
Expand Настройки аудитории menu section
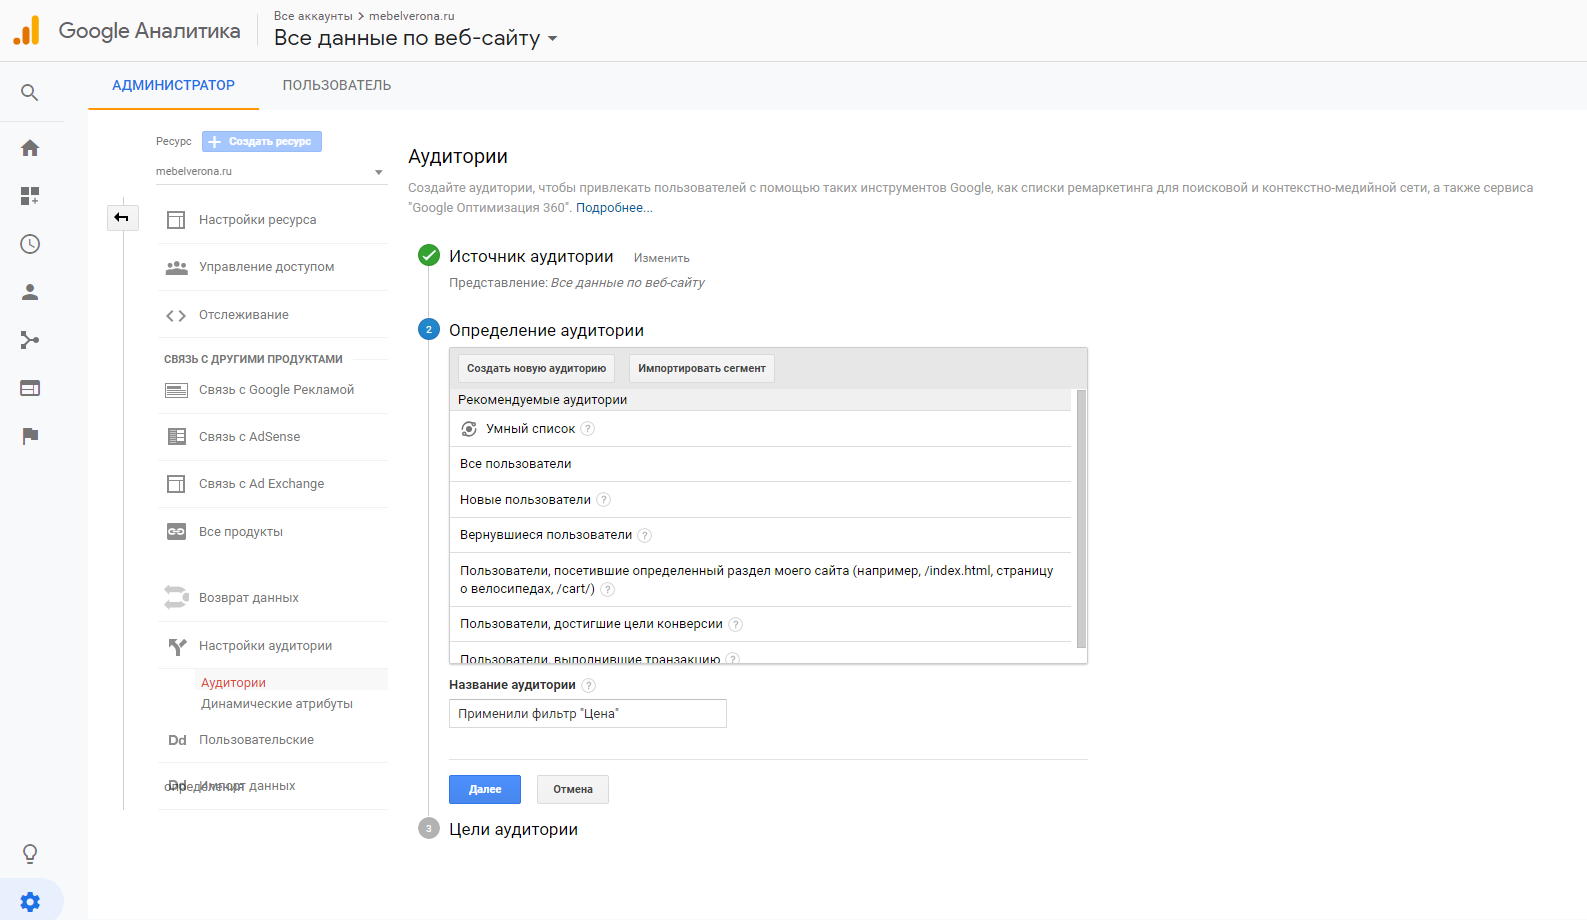click(265, 646)
